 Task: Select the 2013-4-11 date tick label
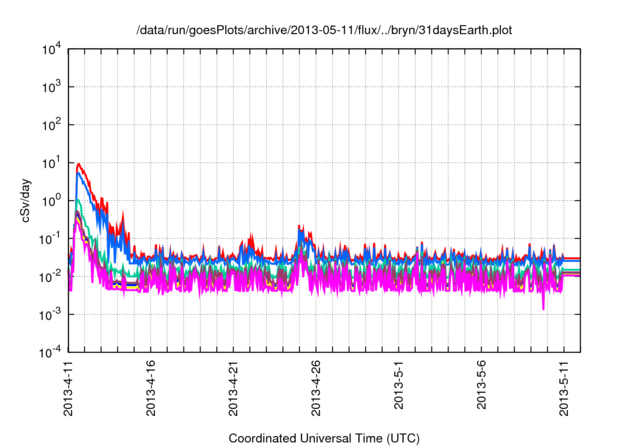click(x=69, y=390)
